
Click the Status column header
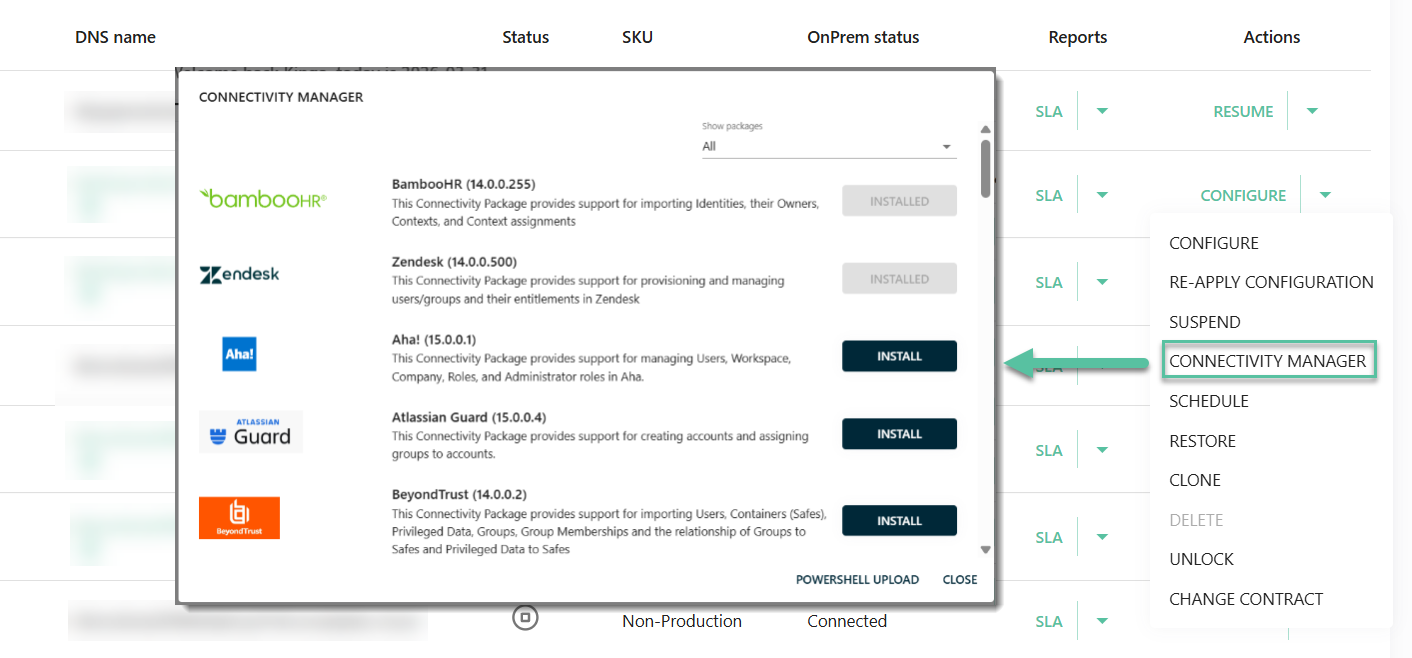[525, 37]
